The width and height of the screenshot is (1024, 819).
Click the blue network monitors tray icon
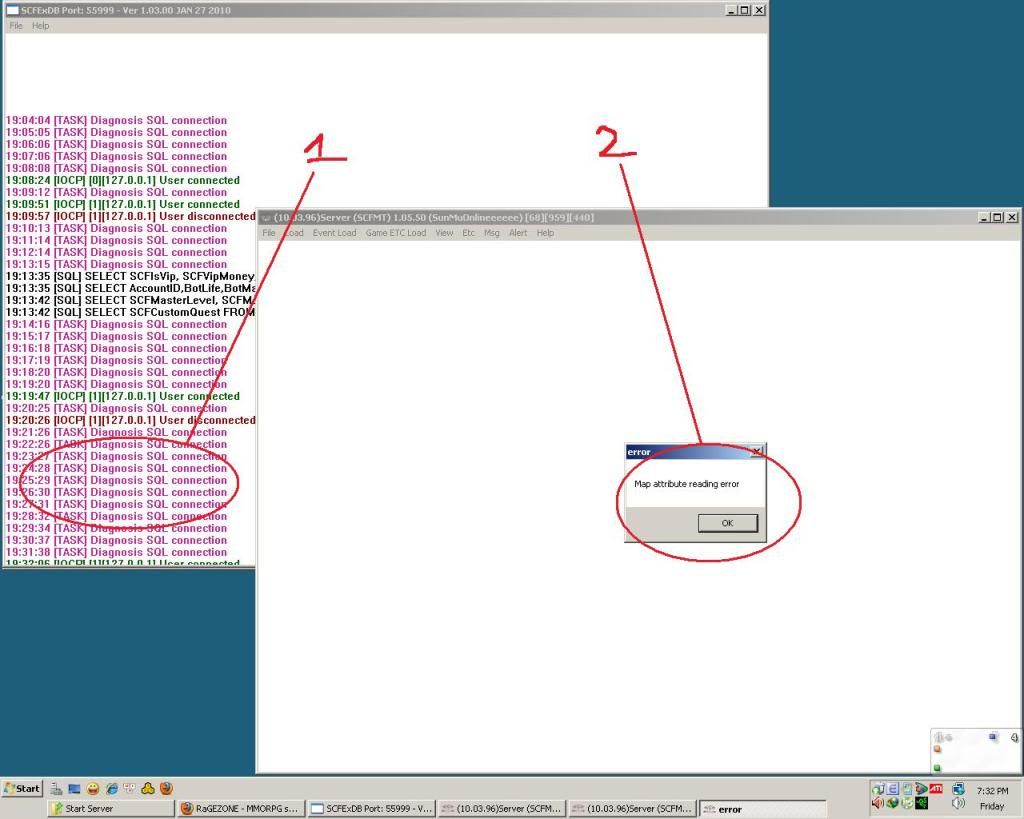[x=958, y=789]
